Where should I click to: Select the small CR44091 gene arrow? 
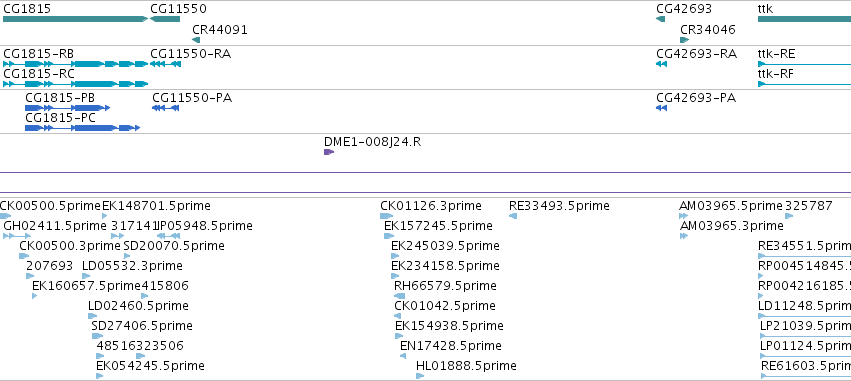[x=196, y=40]
